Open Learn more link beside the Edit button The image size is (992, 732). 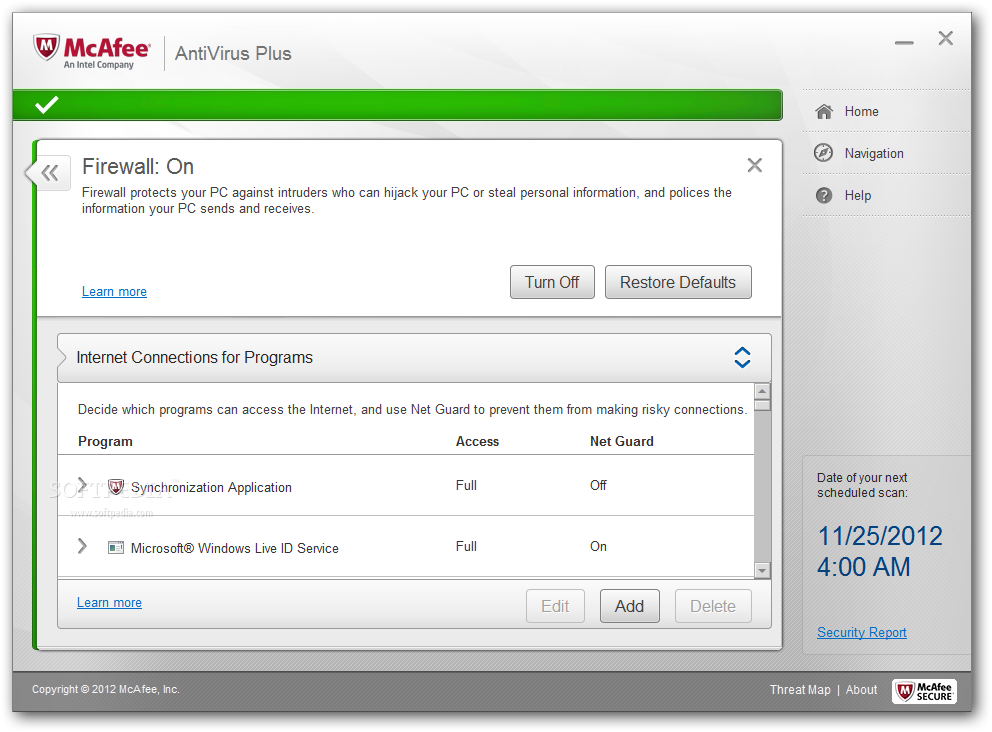pos(109,603)
